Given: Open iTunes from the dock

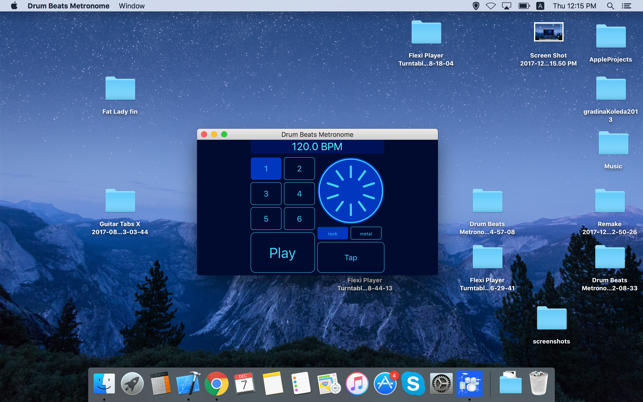Looking at the screenshot, I should pyautogui.click(x=357, y=384).
